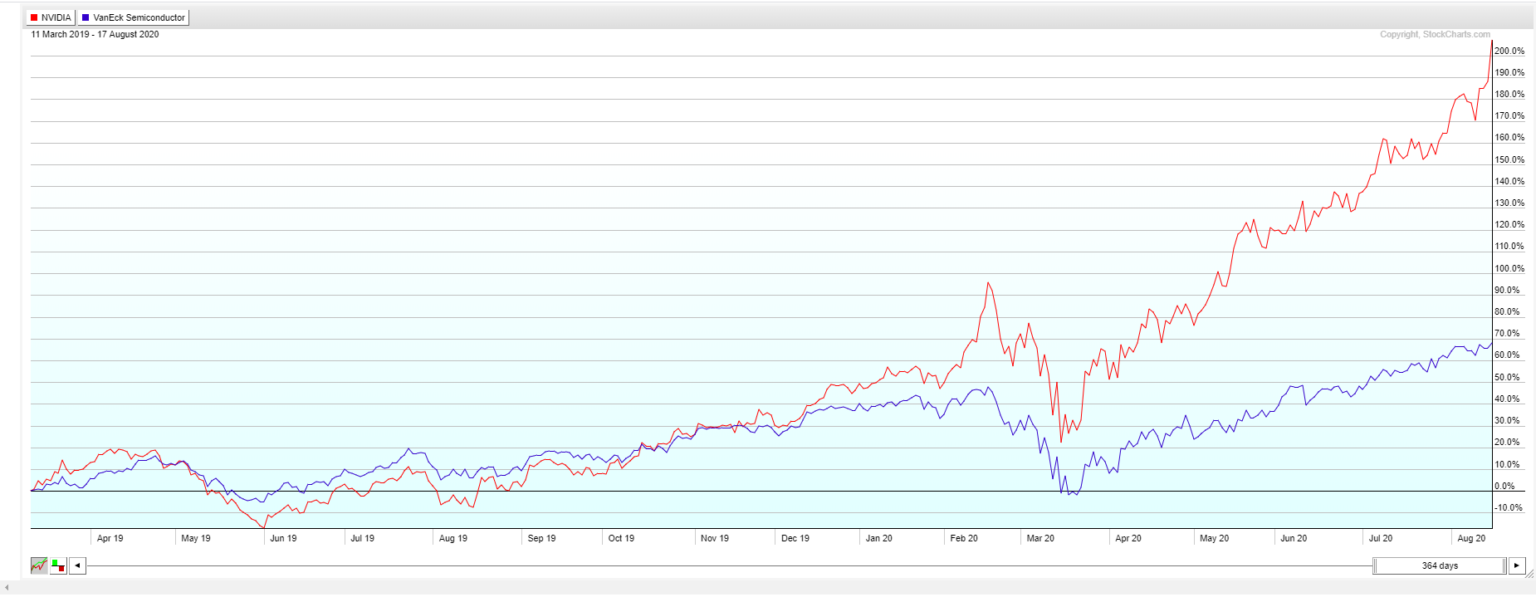
Task: Click the 'Sep 19' x-axis label
Action: coord(541,538)
